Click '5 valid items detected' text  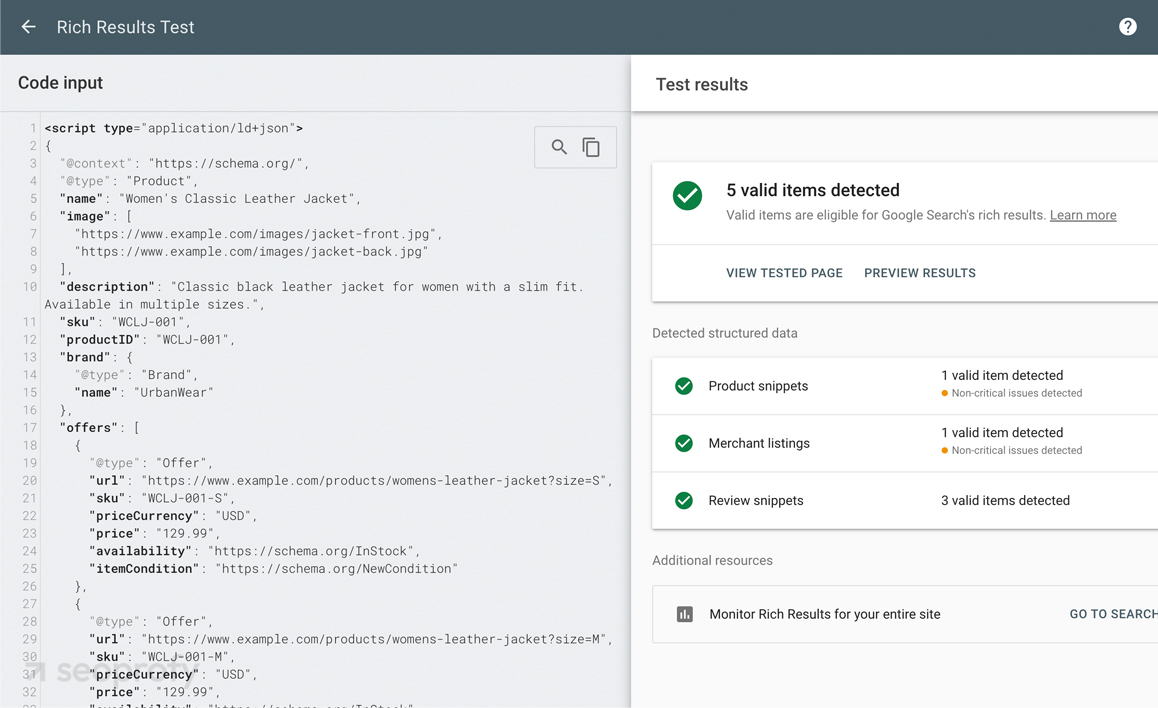coord(812,190)
